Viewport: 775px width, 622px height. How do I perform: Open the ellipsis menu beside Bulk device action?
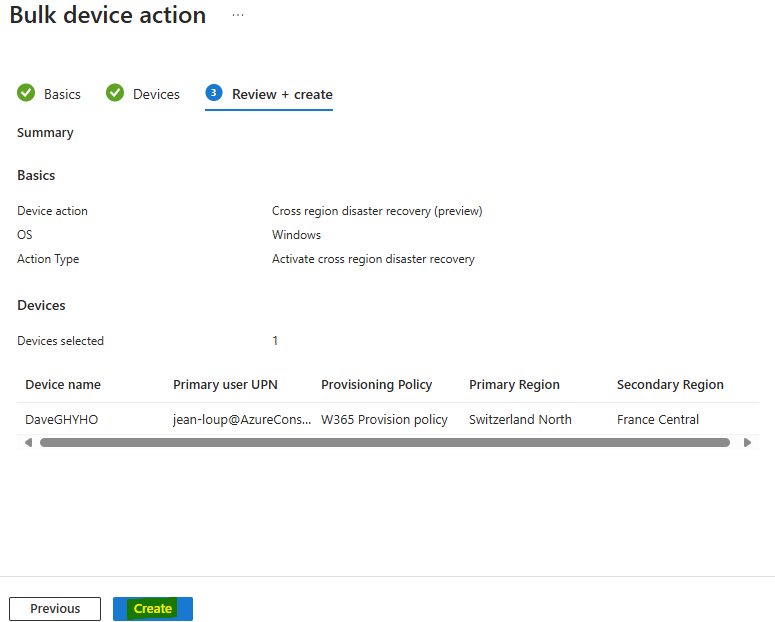(238, 15)
